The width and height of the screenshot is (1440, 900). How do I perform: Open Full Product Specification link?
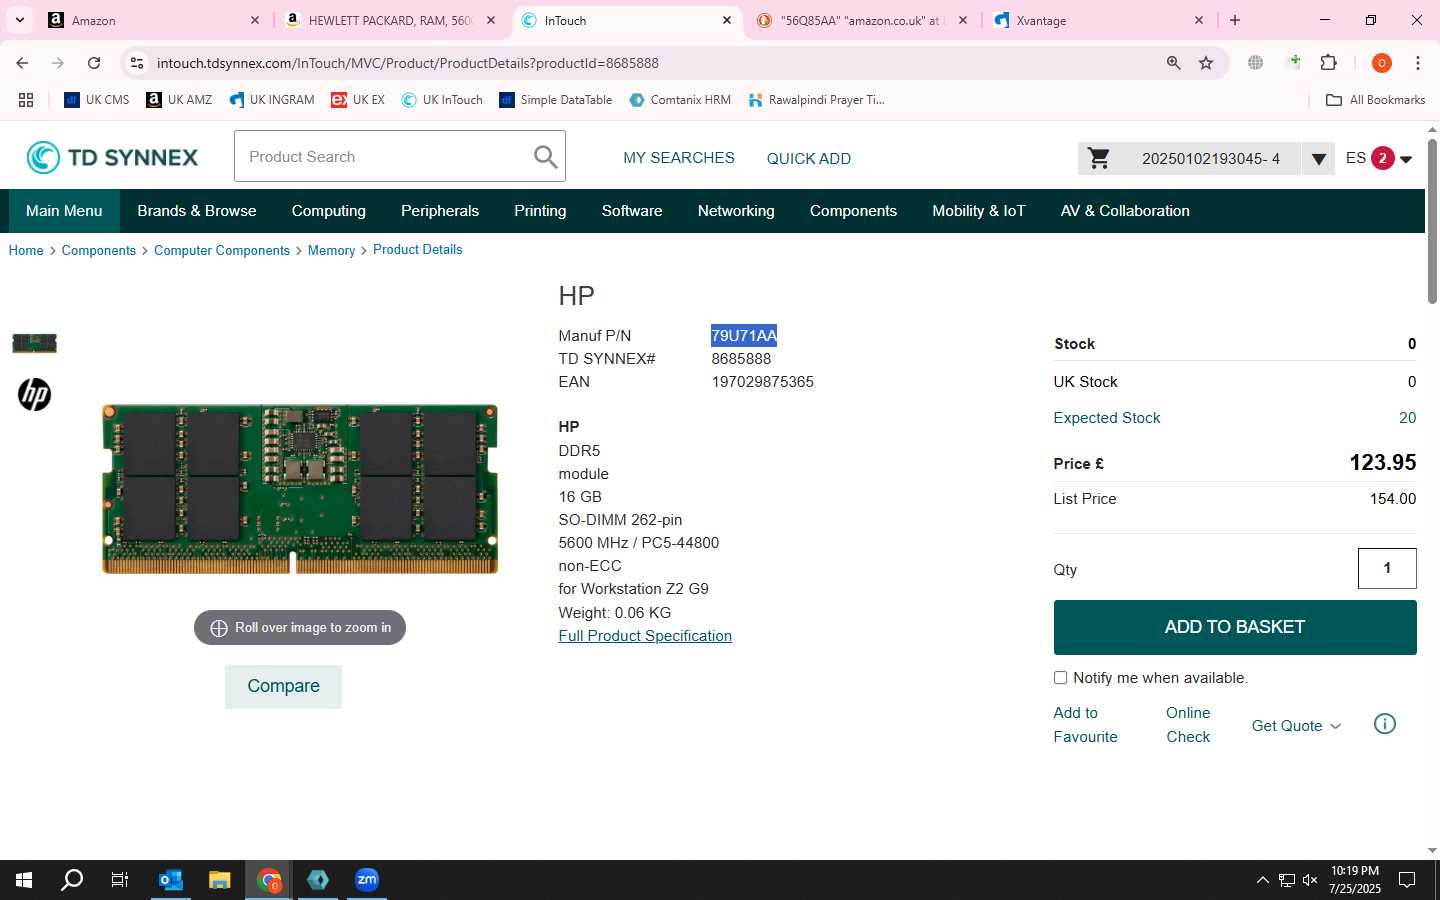645,636
